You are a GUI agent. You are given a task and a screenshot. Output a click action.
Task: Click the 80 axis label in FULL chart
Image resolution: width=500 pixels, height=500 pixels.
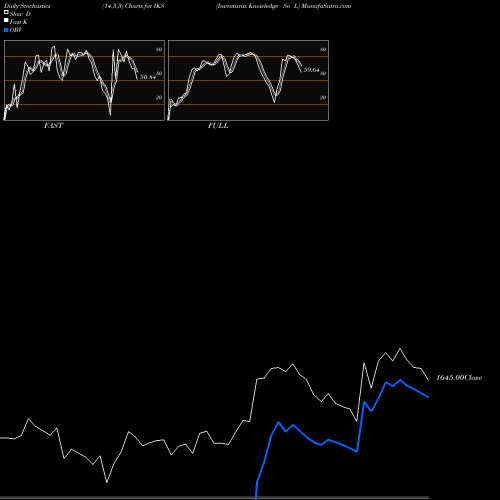323,49
